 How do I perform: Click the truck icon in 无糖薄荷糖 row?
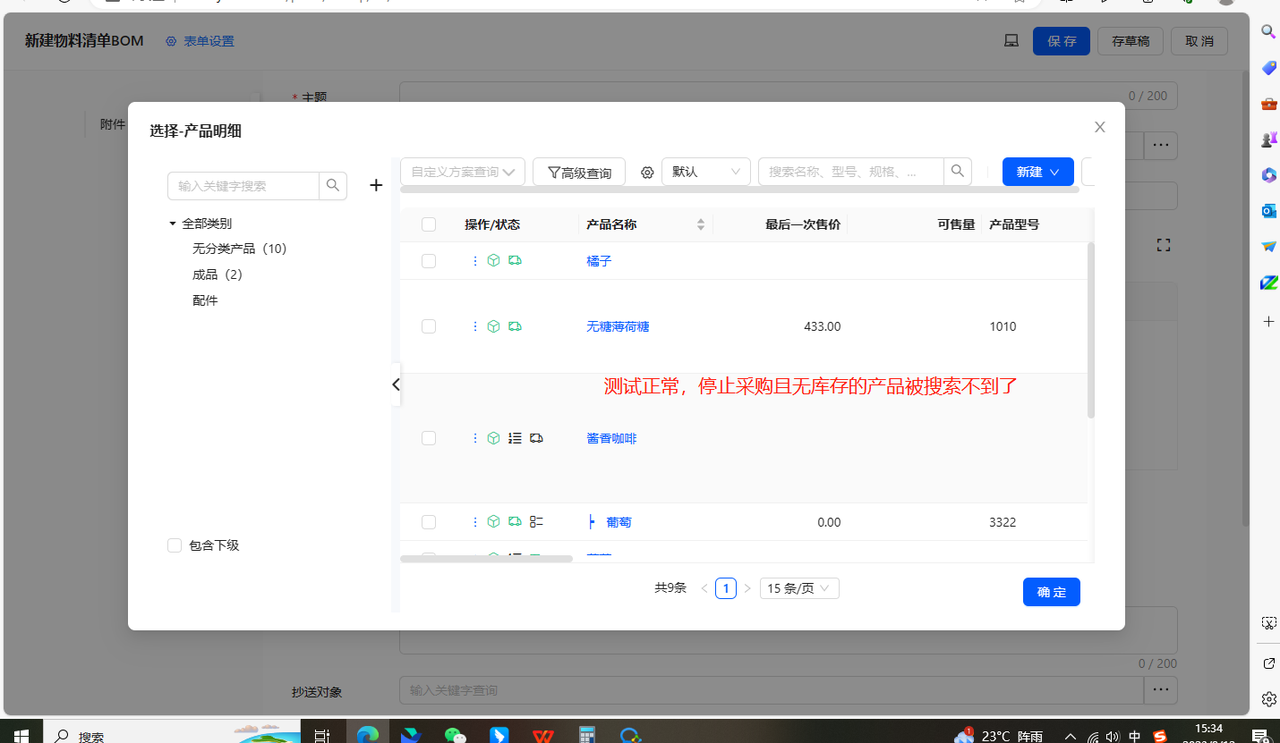pos(515,327)
